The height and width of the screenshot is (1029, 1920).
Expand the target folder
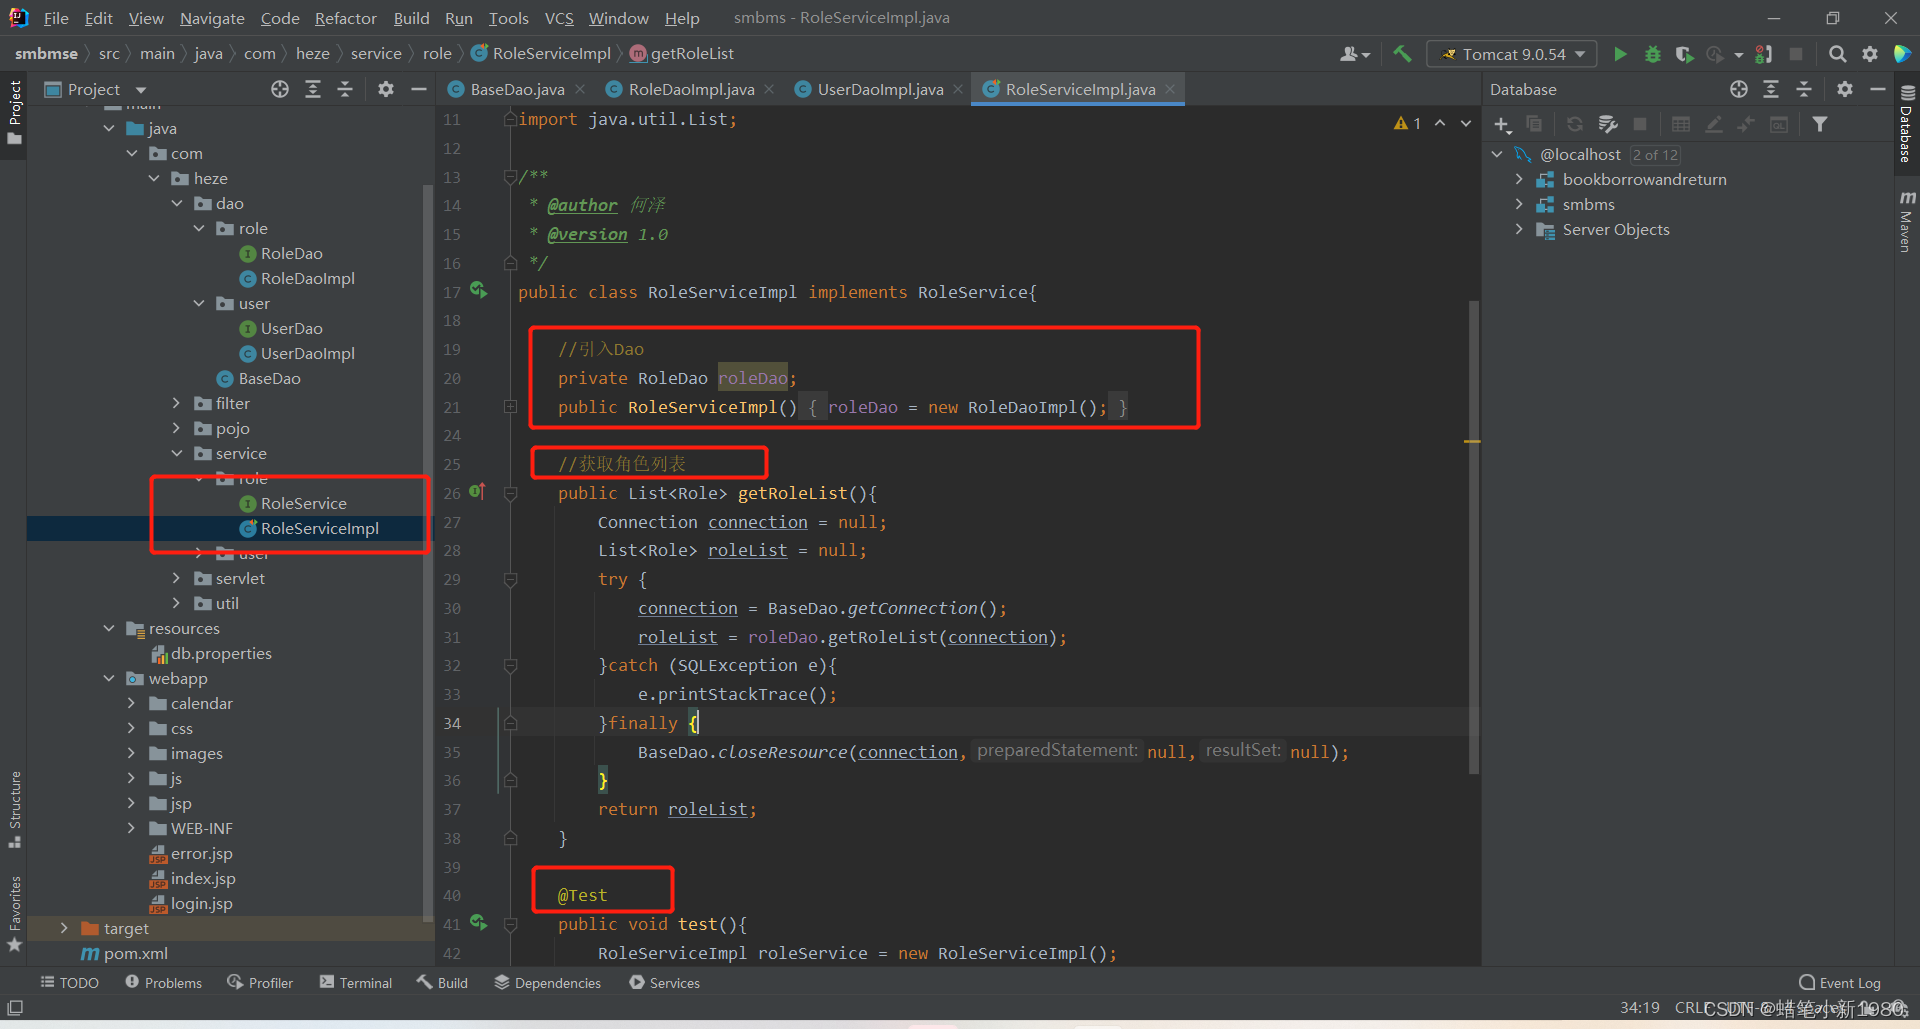[64, 928]
